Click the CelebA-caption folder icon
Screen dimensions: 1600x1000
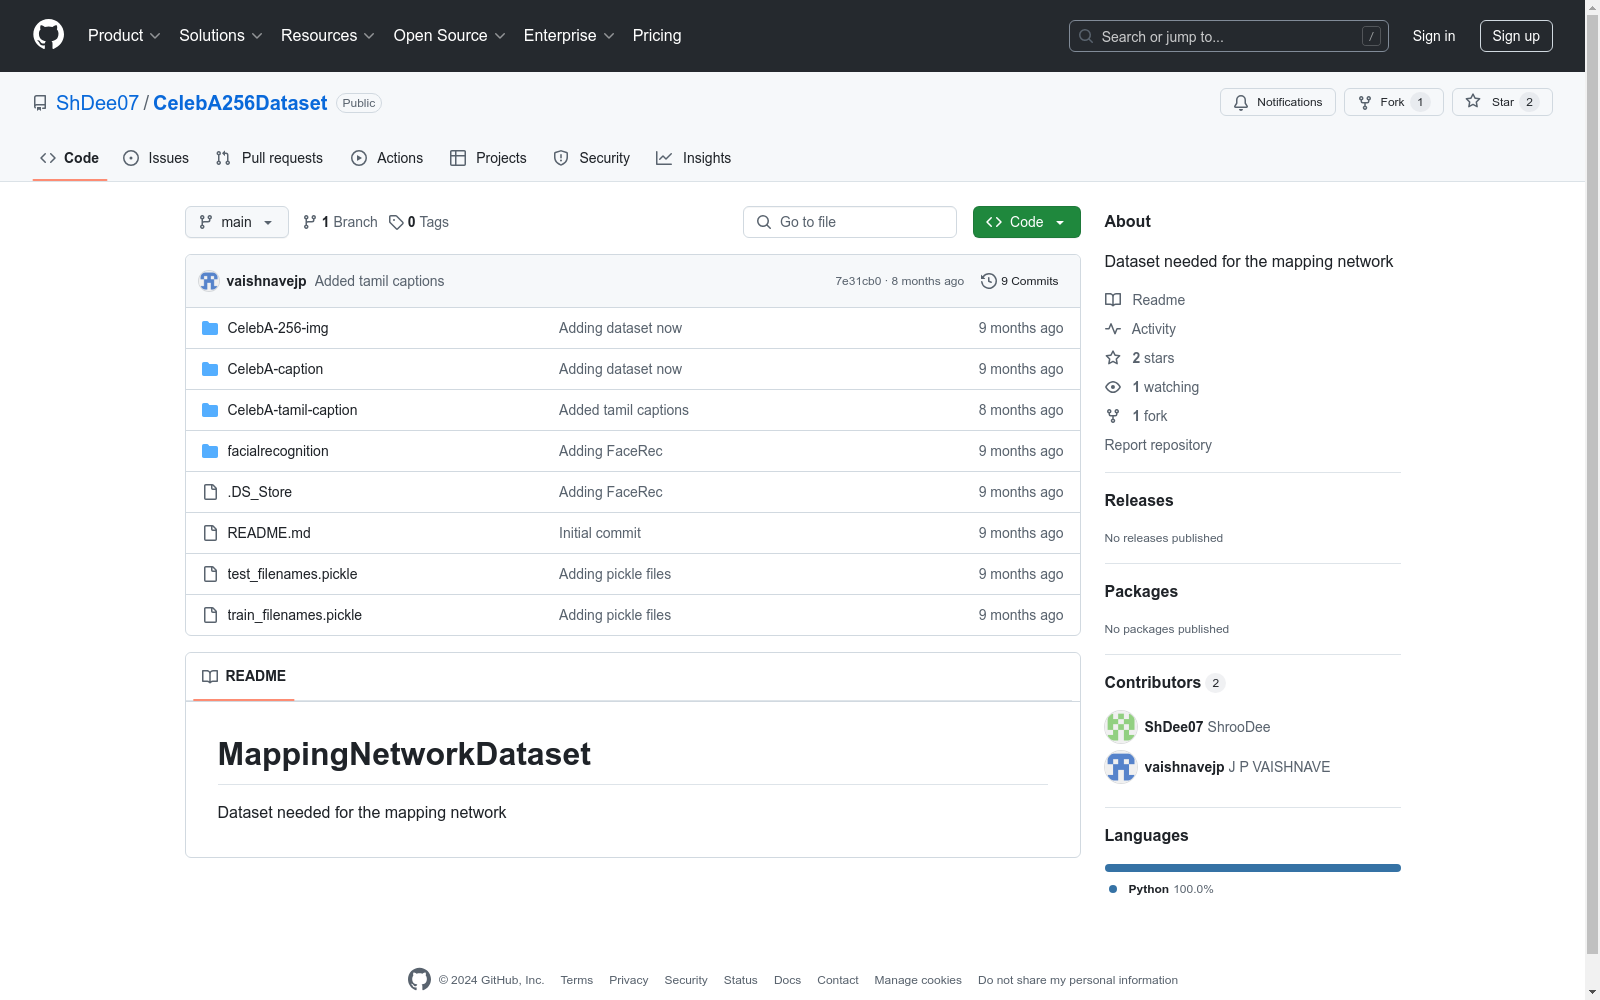210,369
